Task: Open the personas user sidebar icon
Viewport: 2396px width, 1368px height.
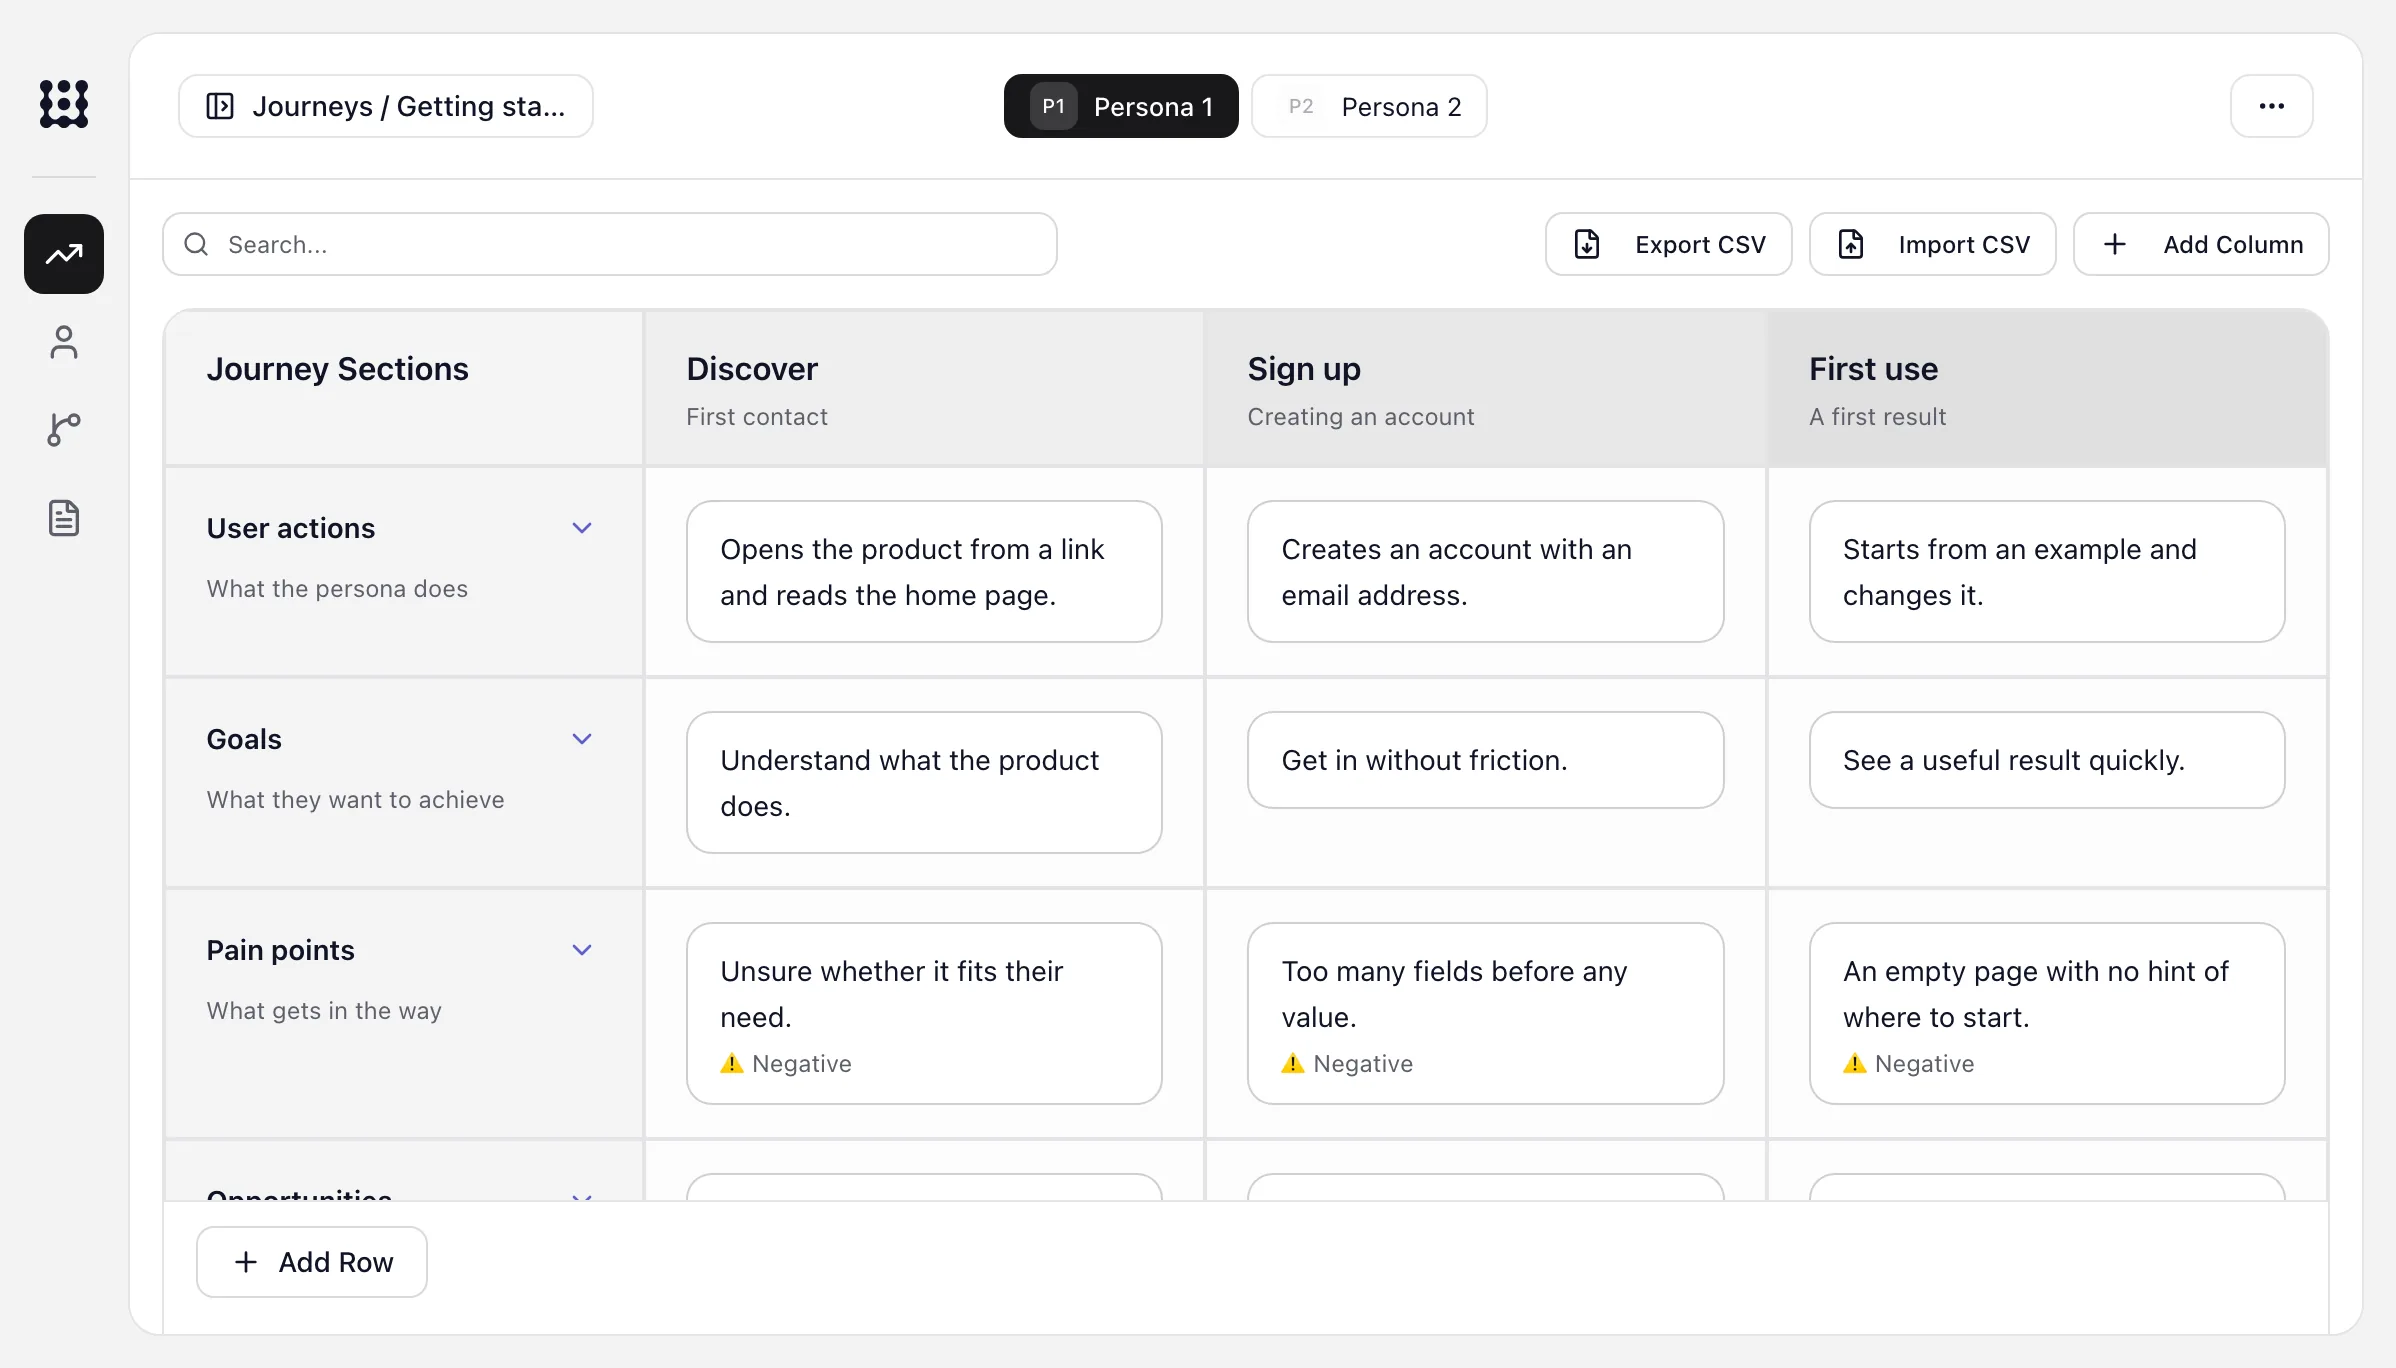Action: tap(64, 342)
